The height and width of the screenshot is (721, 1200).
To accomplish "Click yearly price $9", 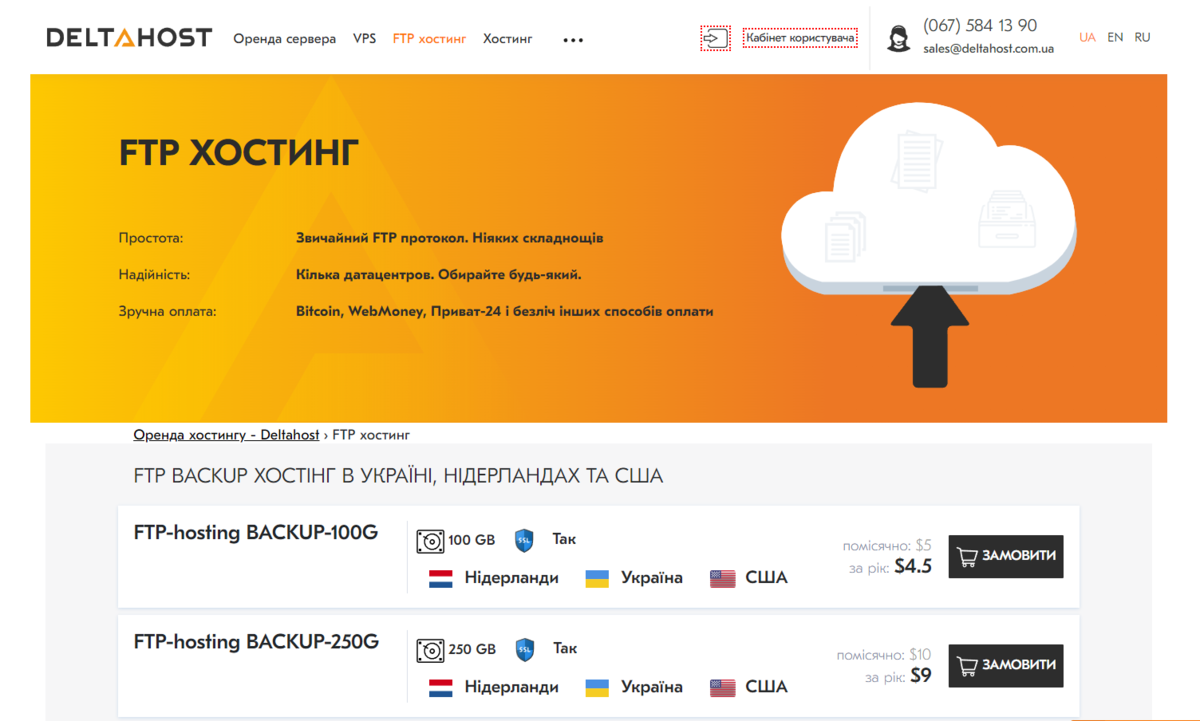I will (x=921, y=676).
